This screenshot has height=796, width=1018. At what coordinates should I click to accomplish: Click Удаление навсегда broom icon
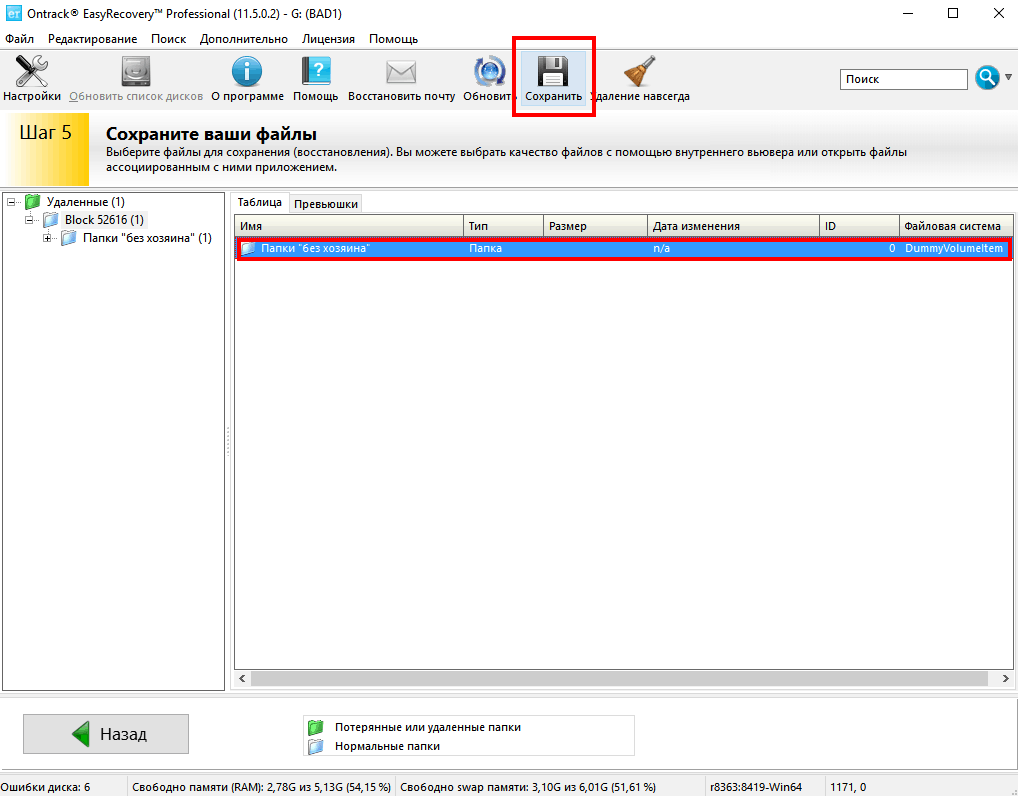tap(640, 72)
